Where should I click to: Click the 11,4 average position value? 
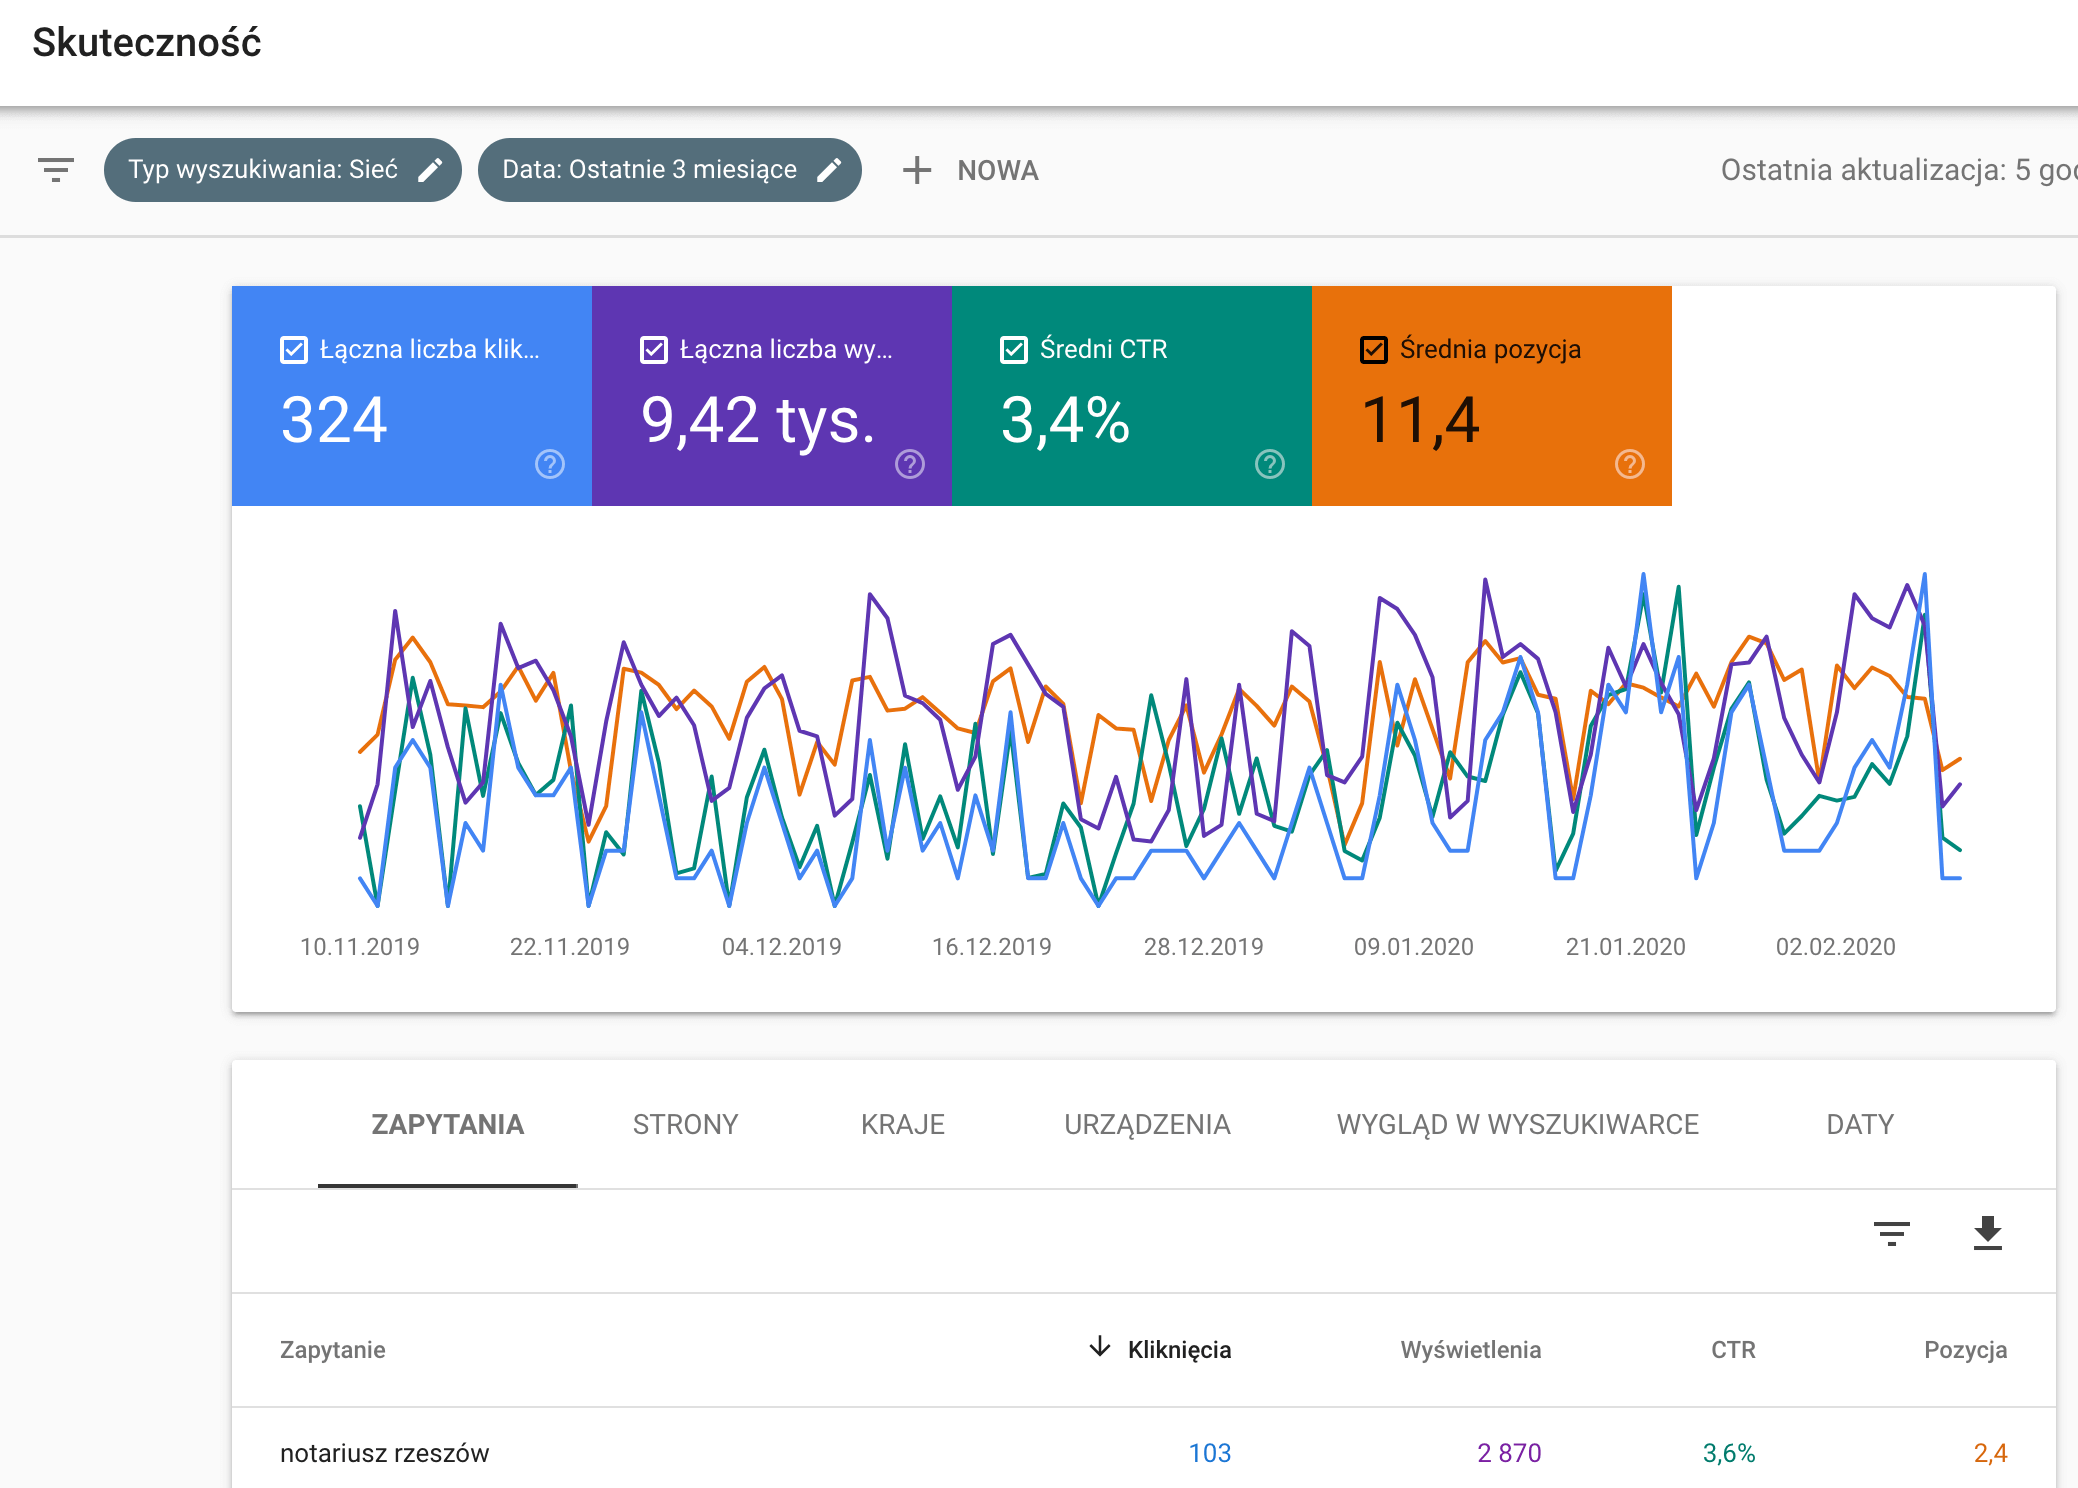pyautogui.click(x=1420, y=420)
